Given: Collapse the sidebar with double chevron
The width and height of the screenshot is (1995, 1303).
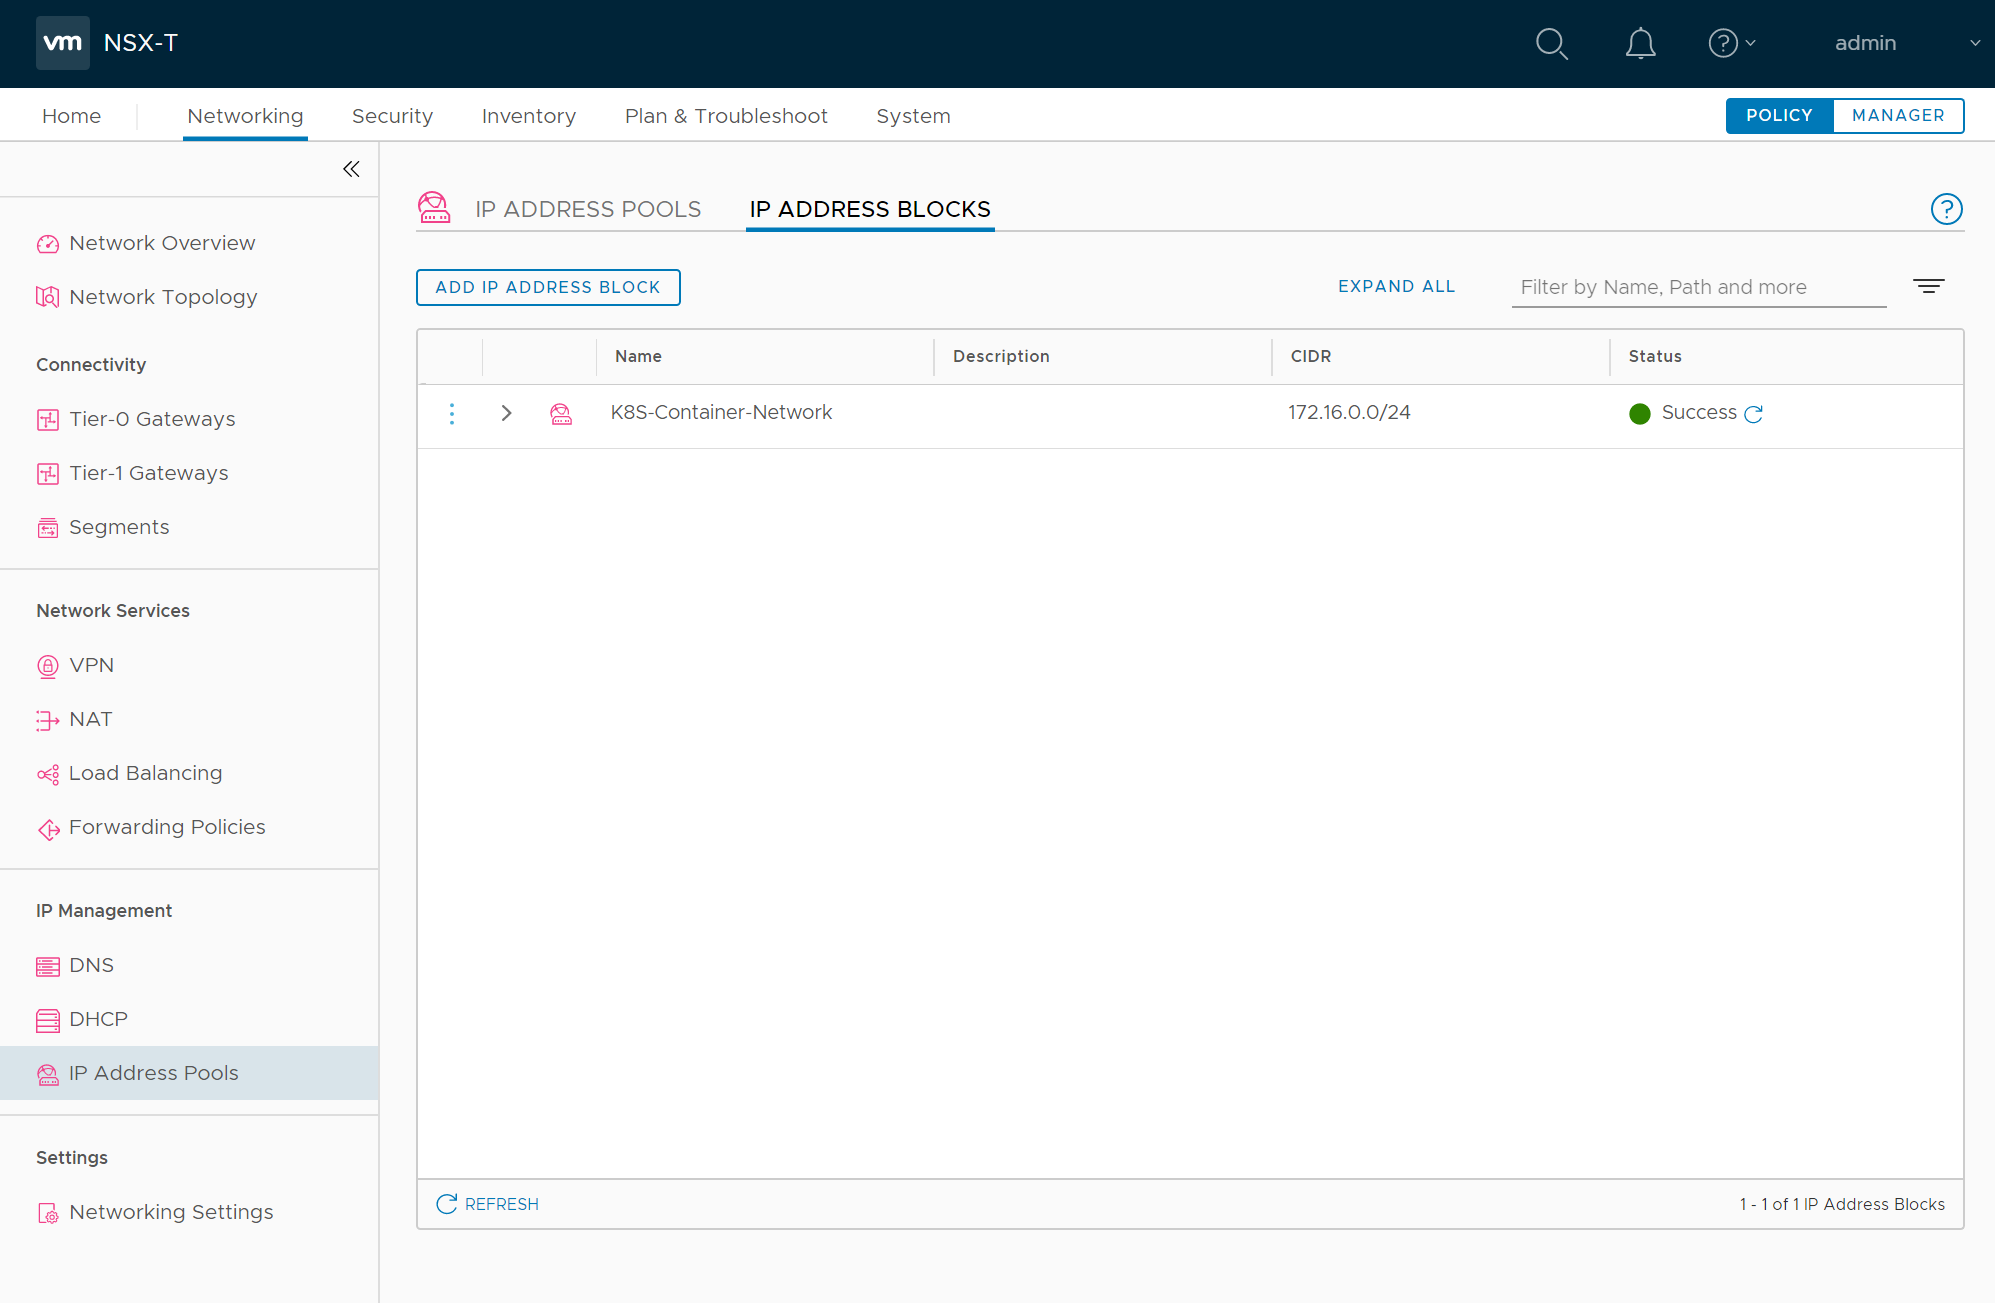Looking at the screenshot, I should [x=351, y=169].
